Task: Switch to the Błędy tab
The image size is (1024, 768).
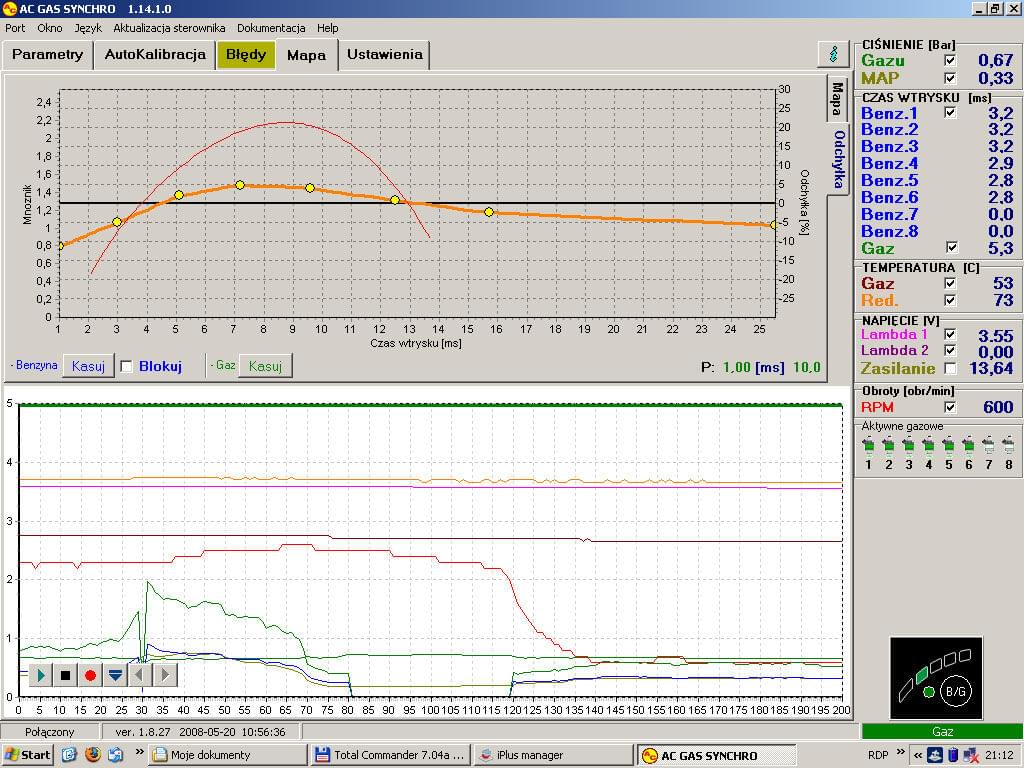Action: (246, 54)
